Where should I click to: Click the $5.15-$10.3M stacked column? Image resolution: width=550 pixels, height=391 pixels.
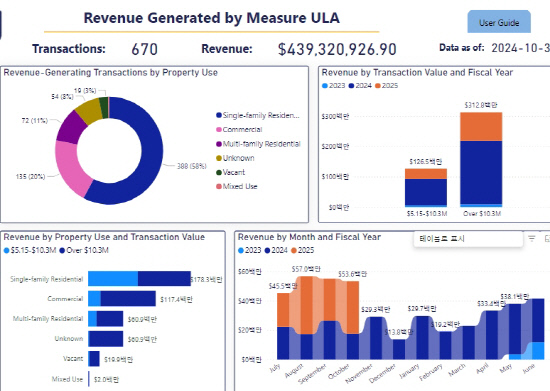pos(426,188)
